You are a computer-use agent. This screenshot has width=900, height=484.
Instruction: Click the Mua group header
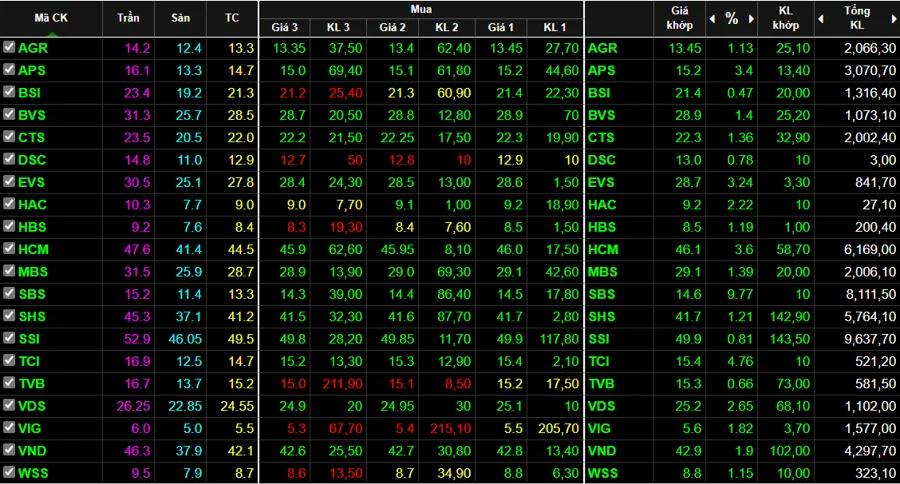point(421,7)
